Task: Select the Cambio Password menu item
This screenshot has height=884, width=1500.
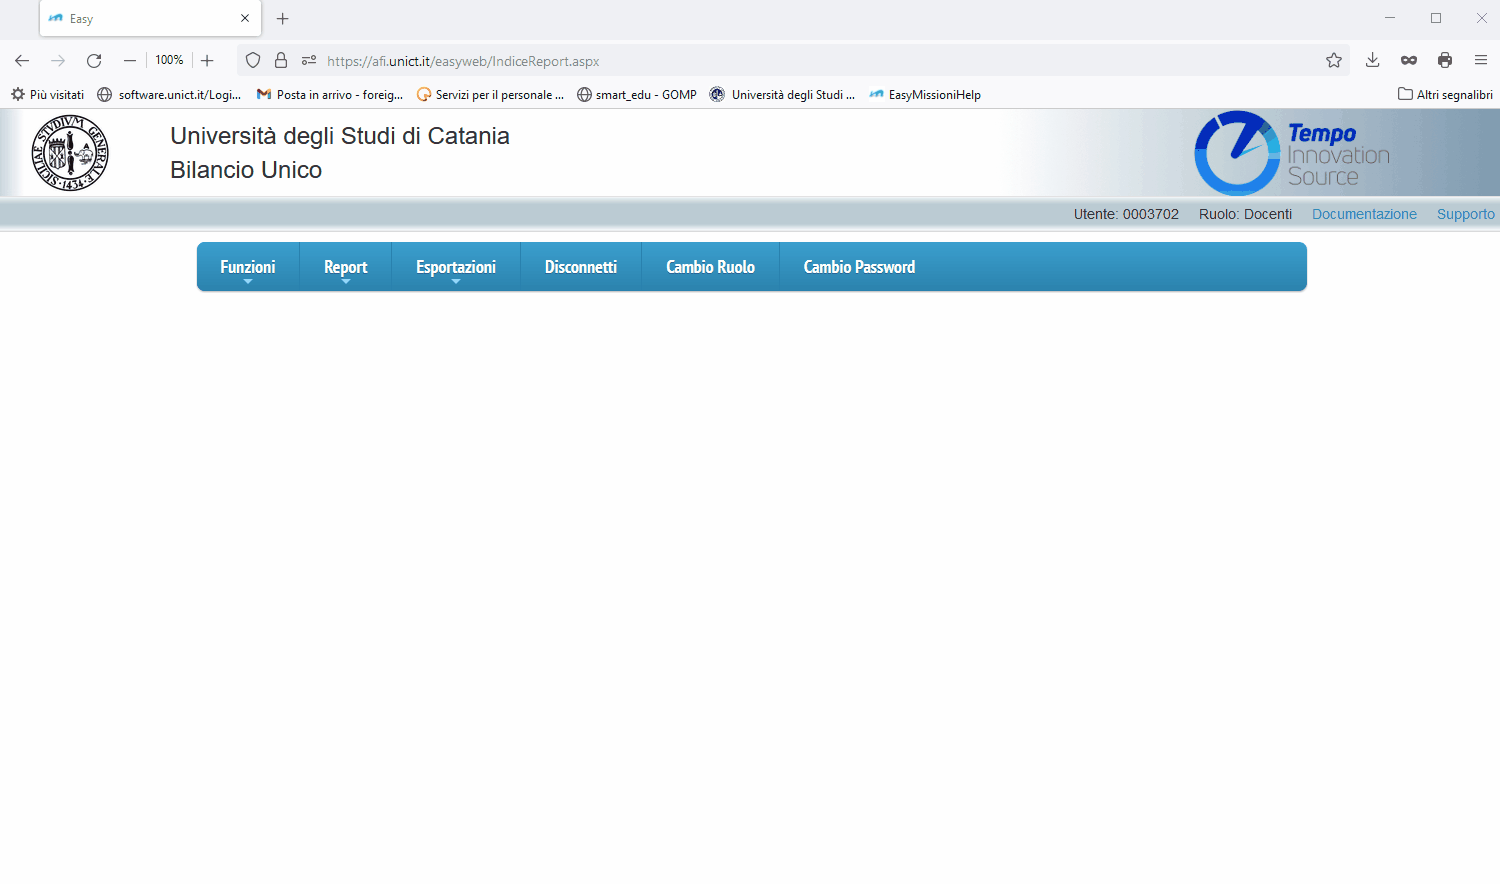Action: (860, 267)
